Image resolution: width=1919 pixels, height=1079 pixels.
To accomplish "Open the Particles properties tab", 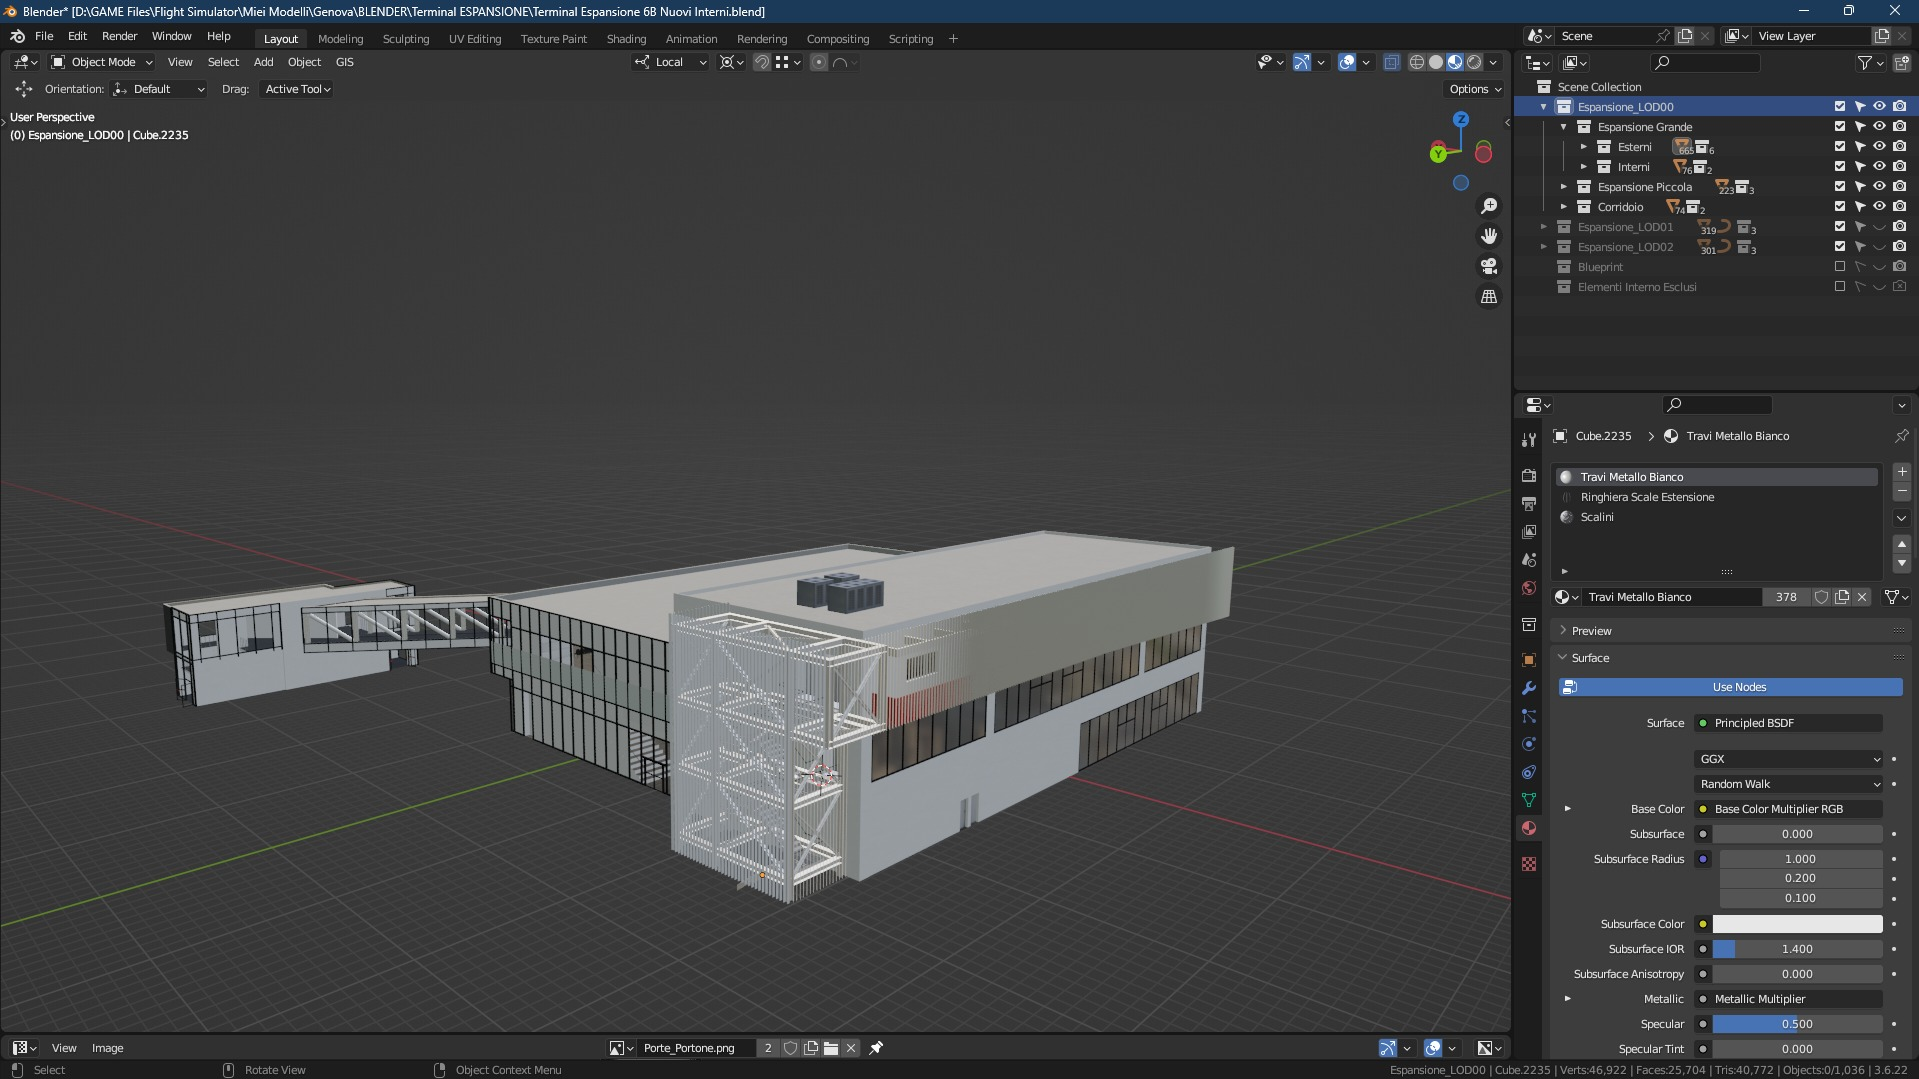I will point(1528,716).
